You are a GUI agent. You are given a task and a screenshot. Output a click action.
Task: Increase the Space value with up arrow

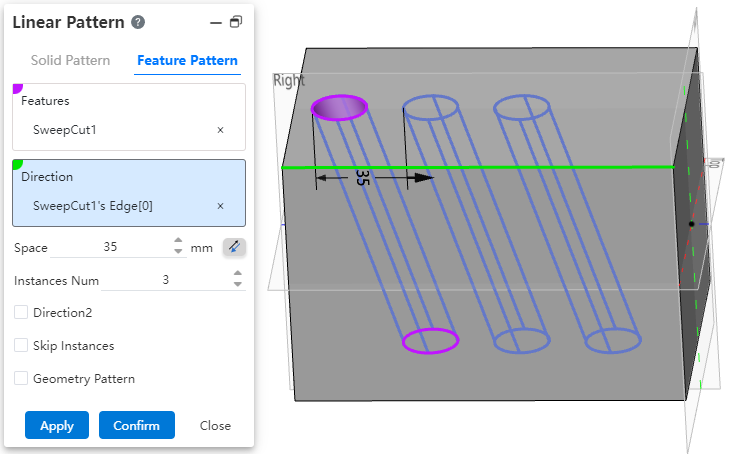pos(178,241)
